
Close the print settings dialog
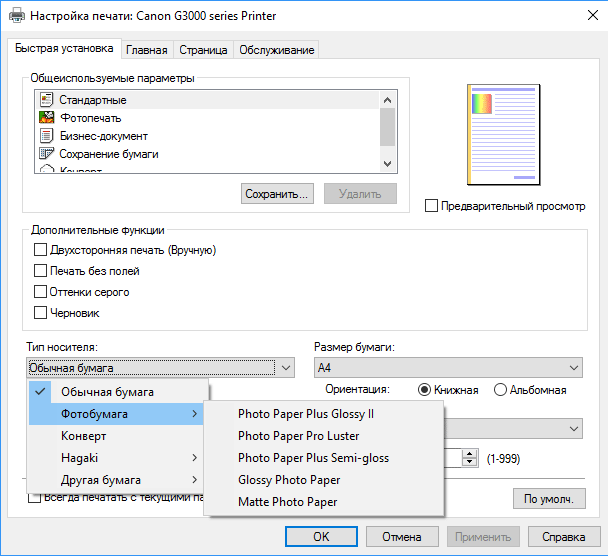pos(593,16)
